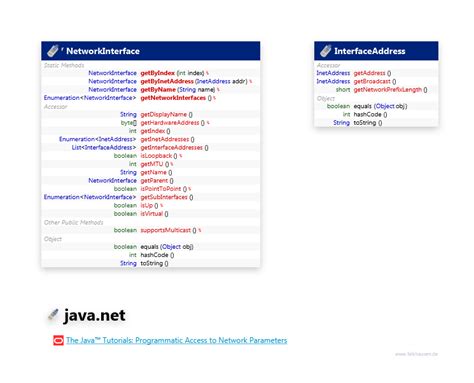Select the getHardwareAddress method
This screenshot has width=474, height=383.
(x=170, y=123)
